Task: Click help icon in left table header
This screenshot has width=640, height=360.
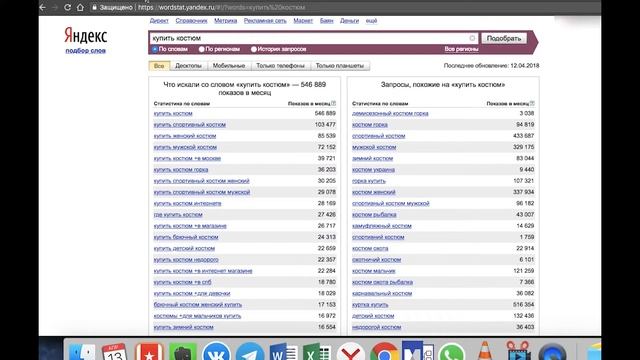Action: pos(333,103)
